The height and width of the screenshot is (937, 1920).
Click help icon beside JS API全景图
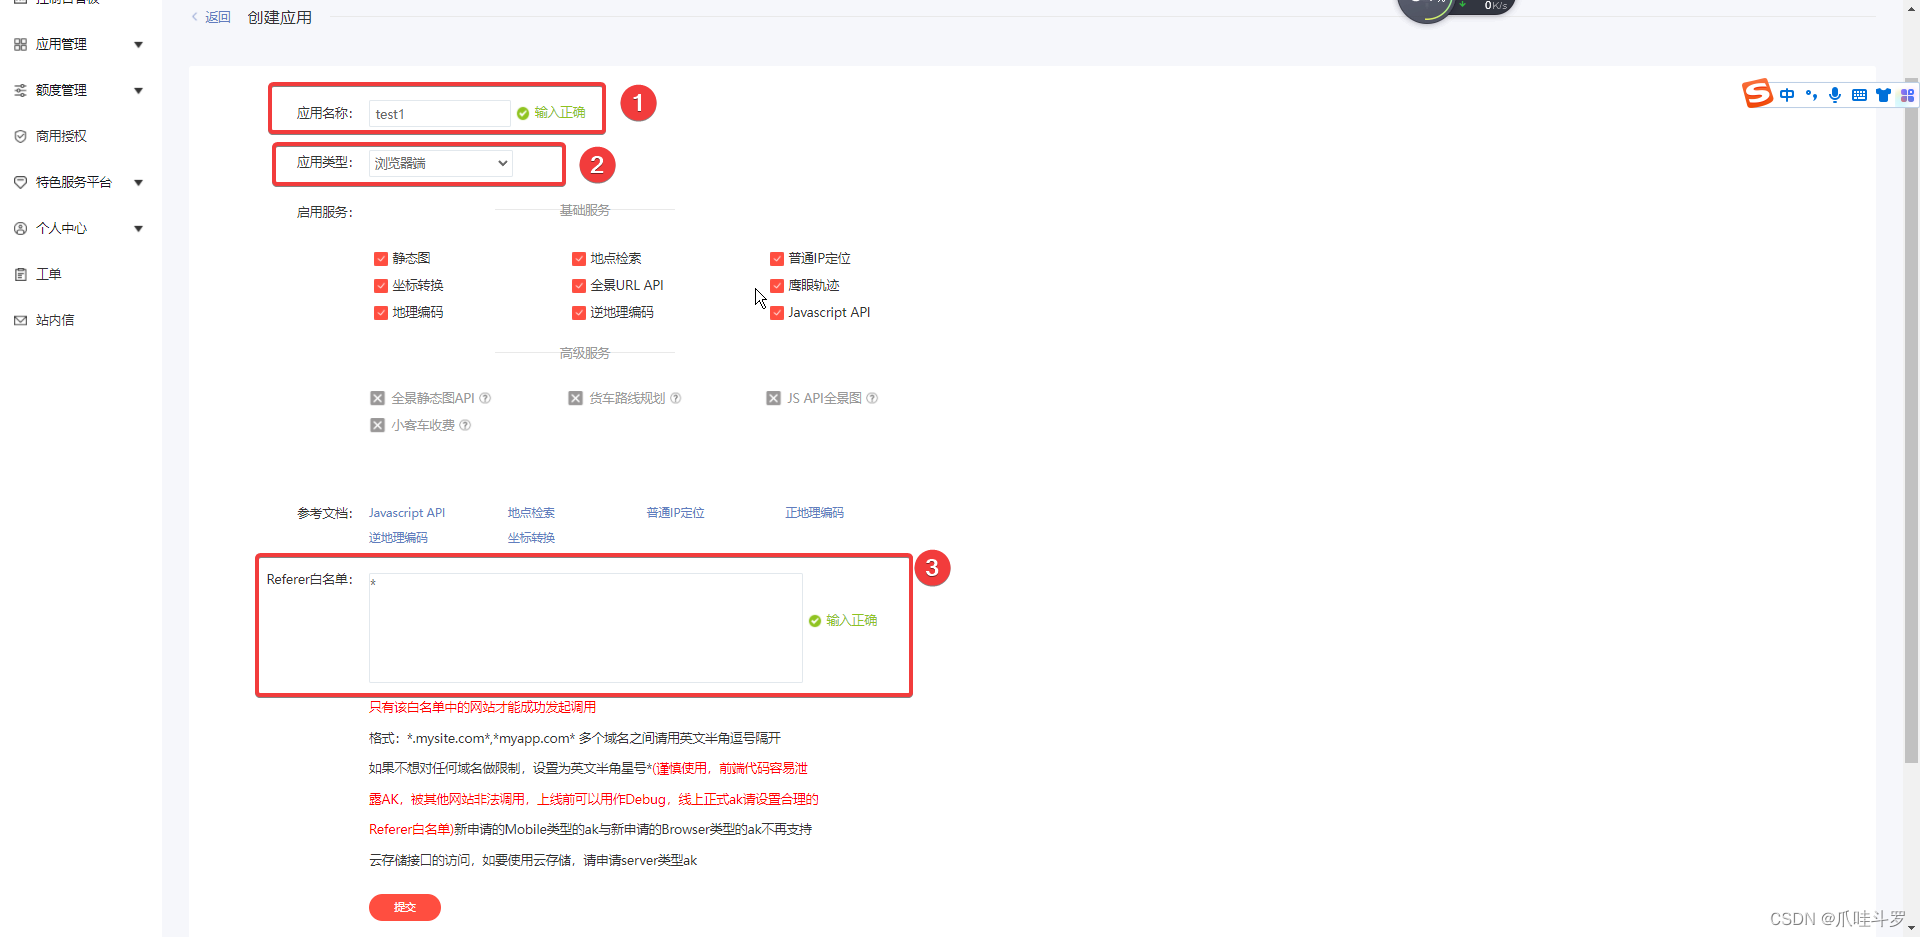(872, 398)
